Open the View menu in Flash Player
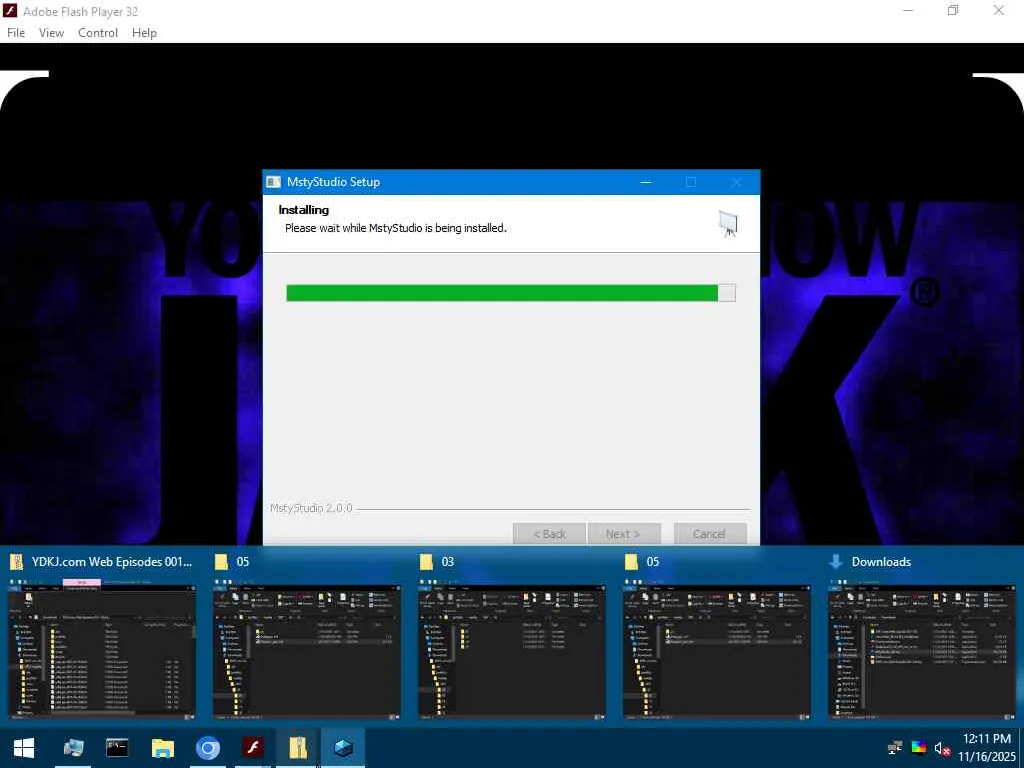This screenshot has height=768, width=1024. click(x=51, y=33)
